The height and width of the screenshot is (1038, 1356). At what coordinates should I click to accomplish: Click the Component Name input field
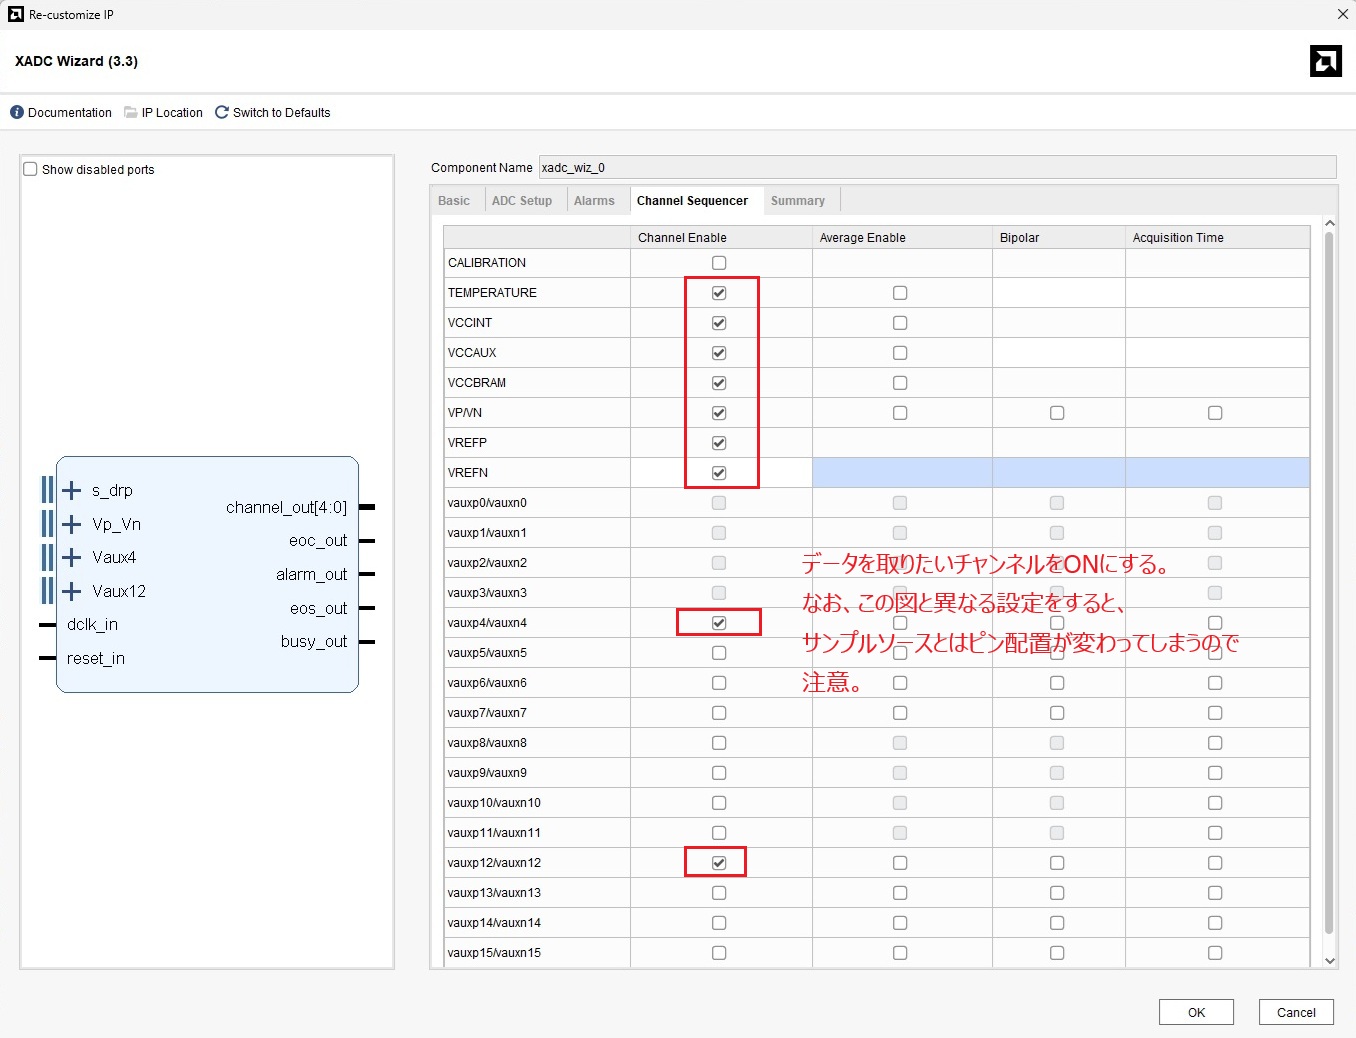936,168
